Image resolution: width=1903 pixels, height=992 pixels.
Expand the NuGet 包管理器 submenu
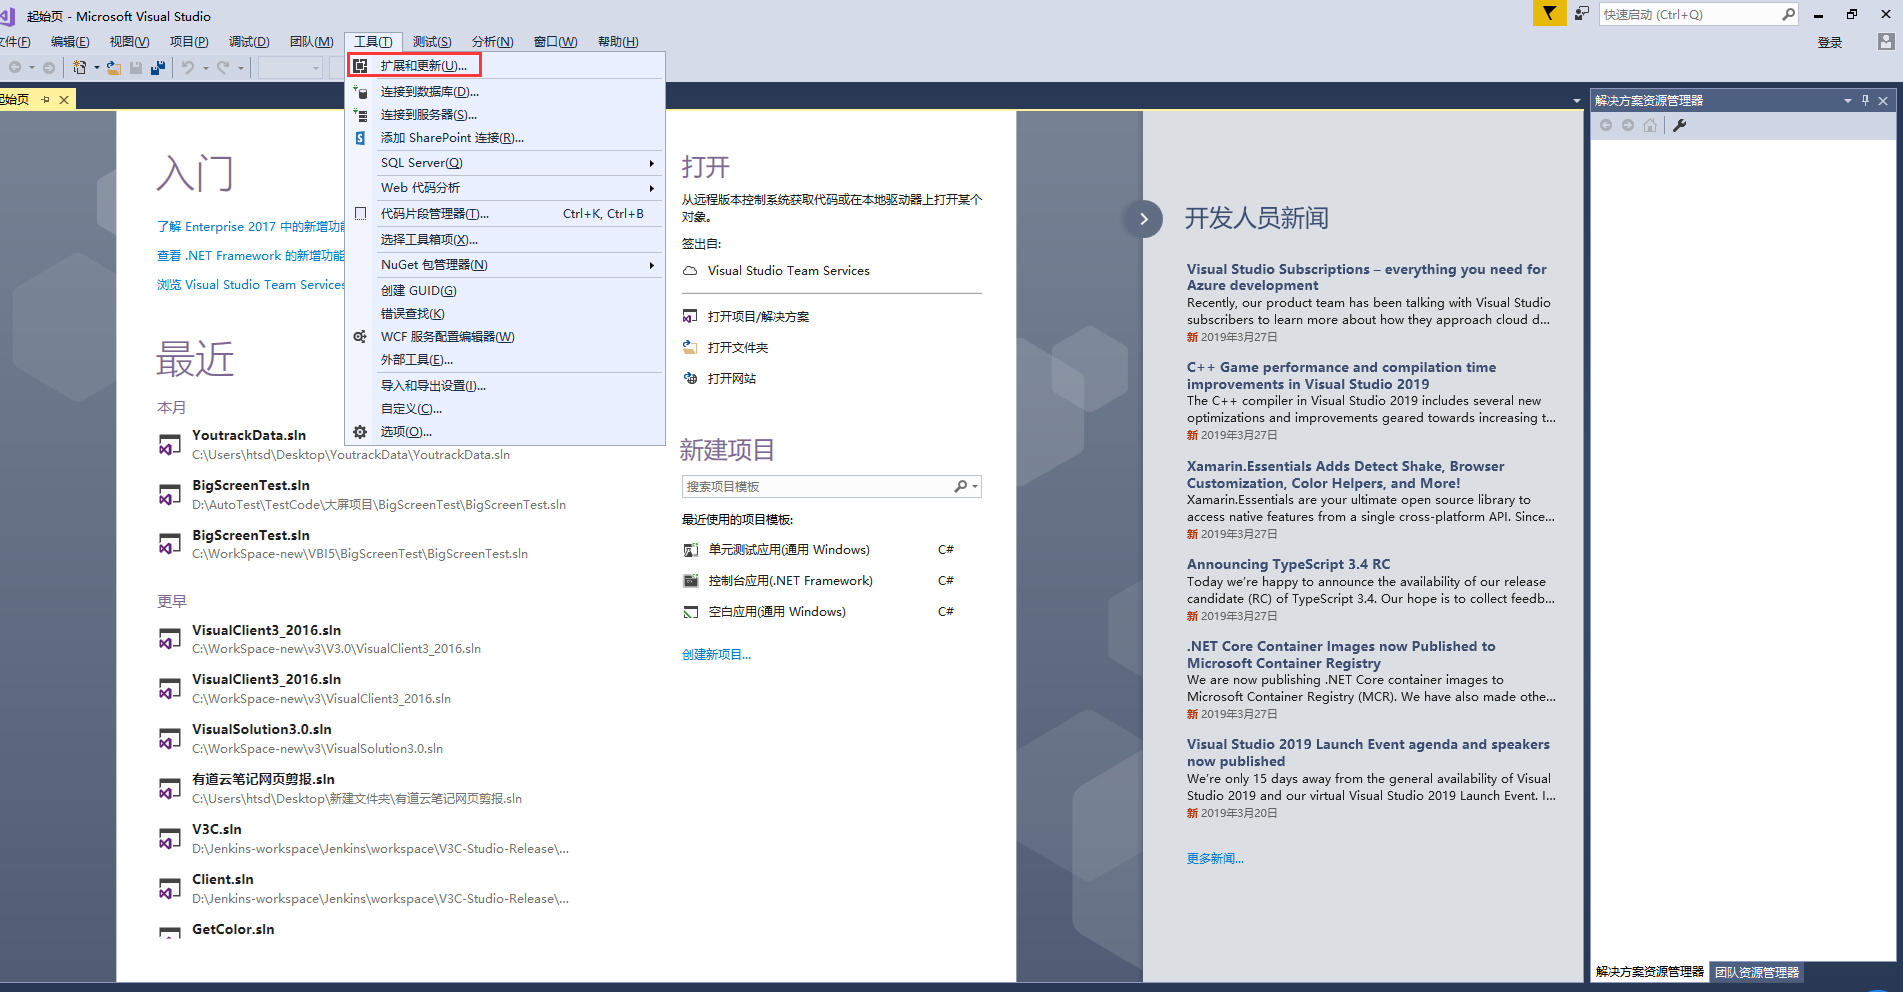652,265
